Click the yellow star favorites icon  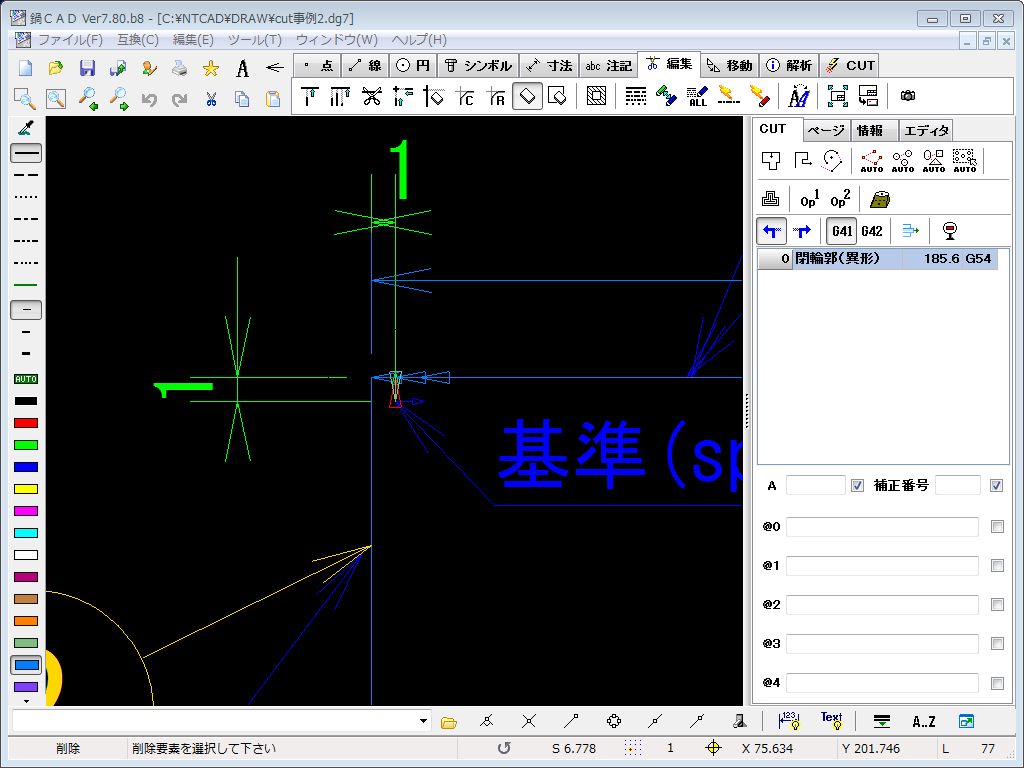pos(210,68)
